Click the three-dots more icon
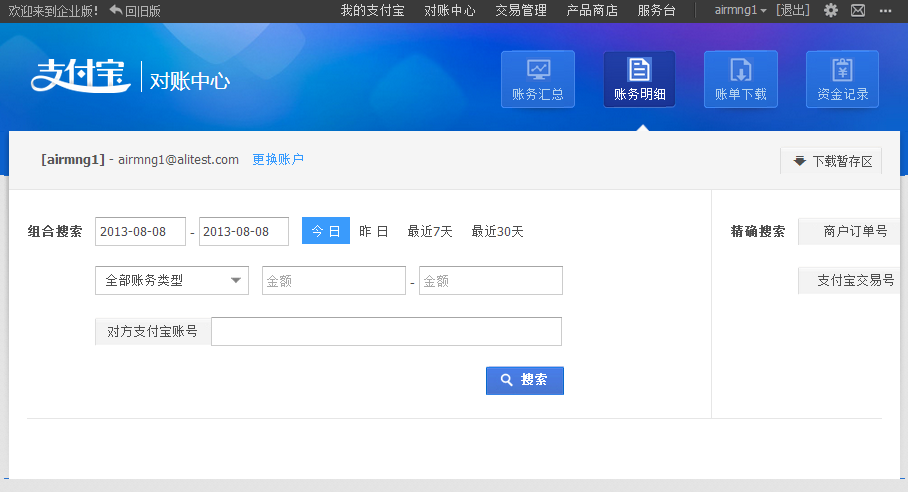The width and height of the screenshot is (908, 492). pyautogui.click(x=885, y=11)
